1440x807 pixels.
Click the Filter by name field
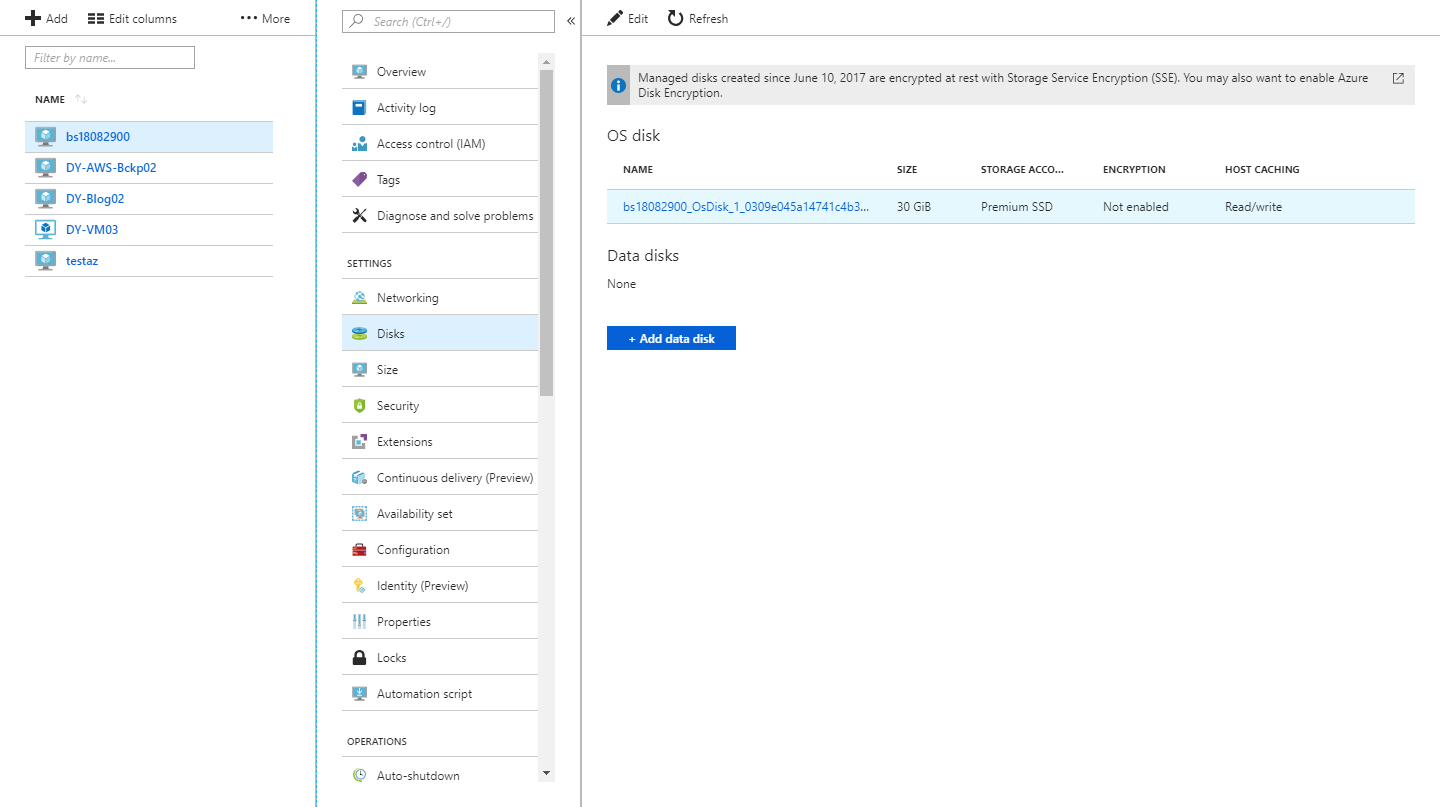pyautogui.click(x=110, y=58)
